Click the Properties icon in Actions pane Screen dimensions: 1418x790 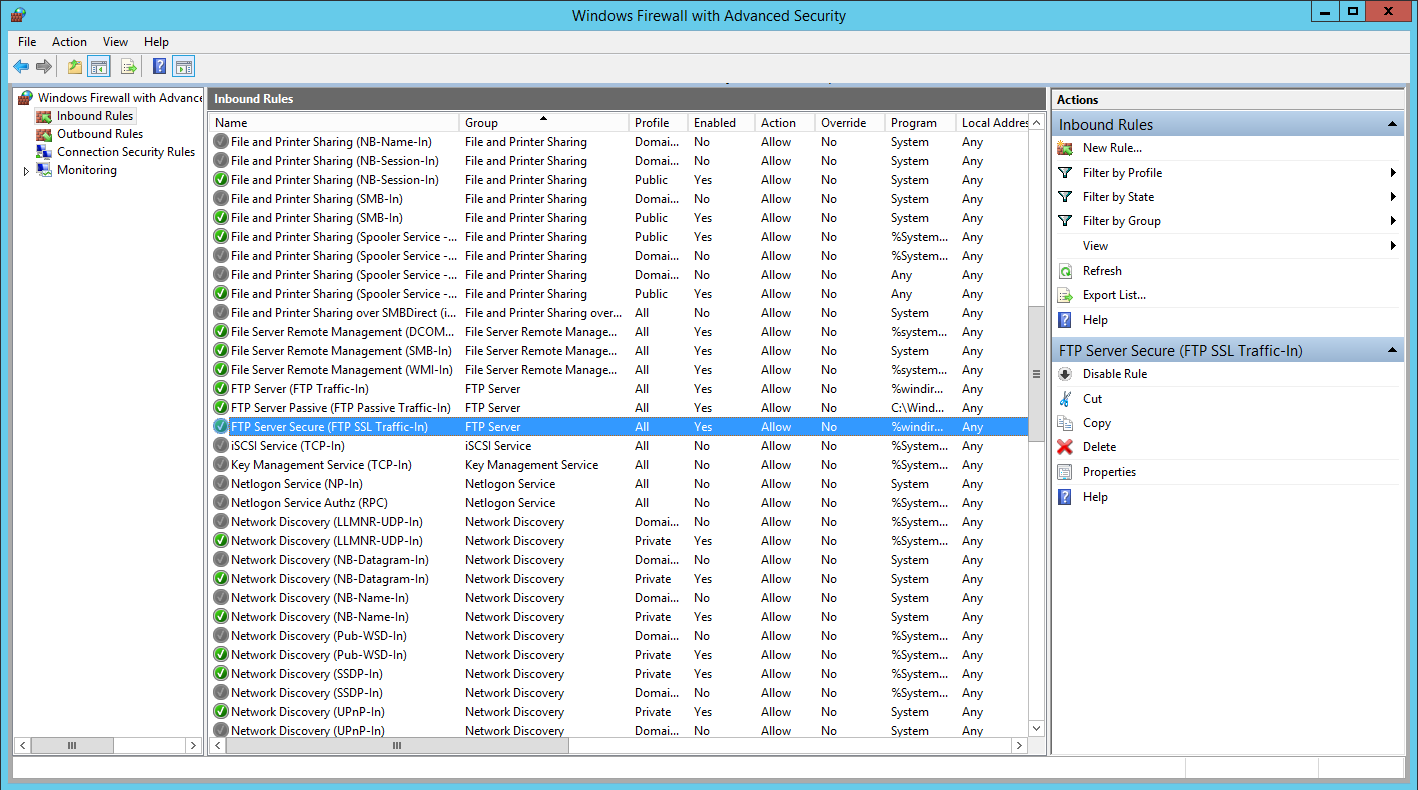1065,472
